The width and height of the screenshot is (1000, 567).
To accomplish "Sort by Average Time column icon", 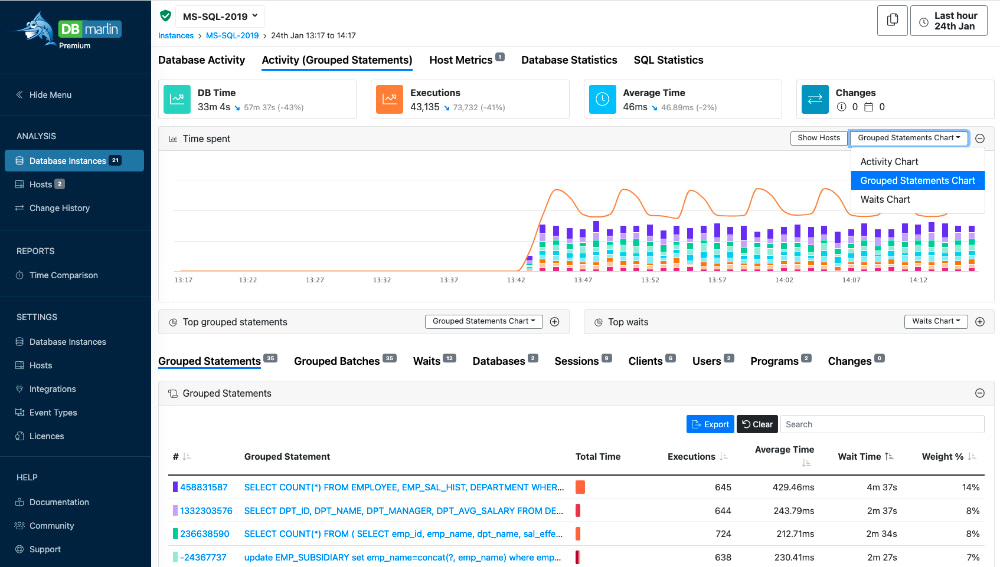I will [806, 463].
